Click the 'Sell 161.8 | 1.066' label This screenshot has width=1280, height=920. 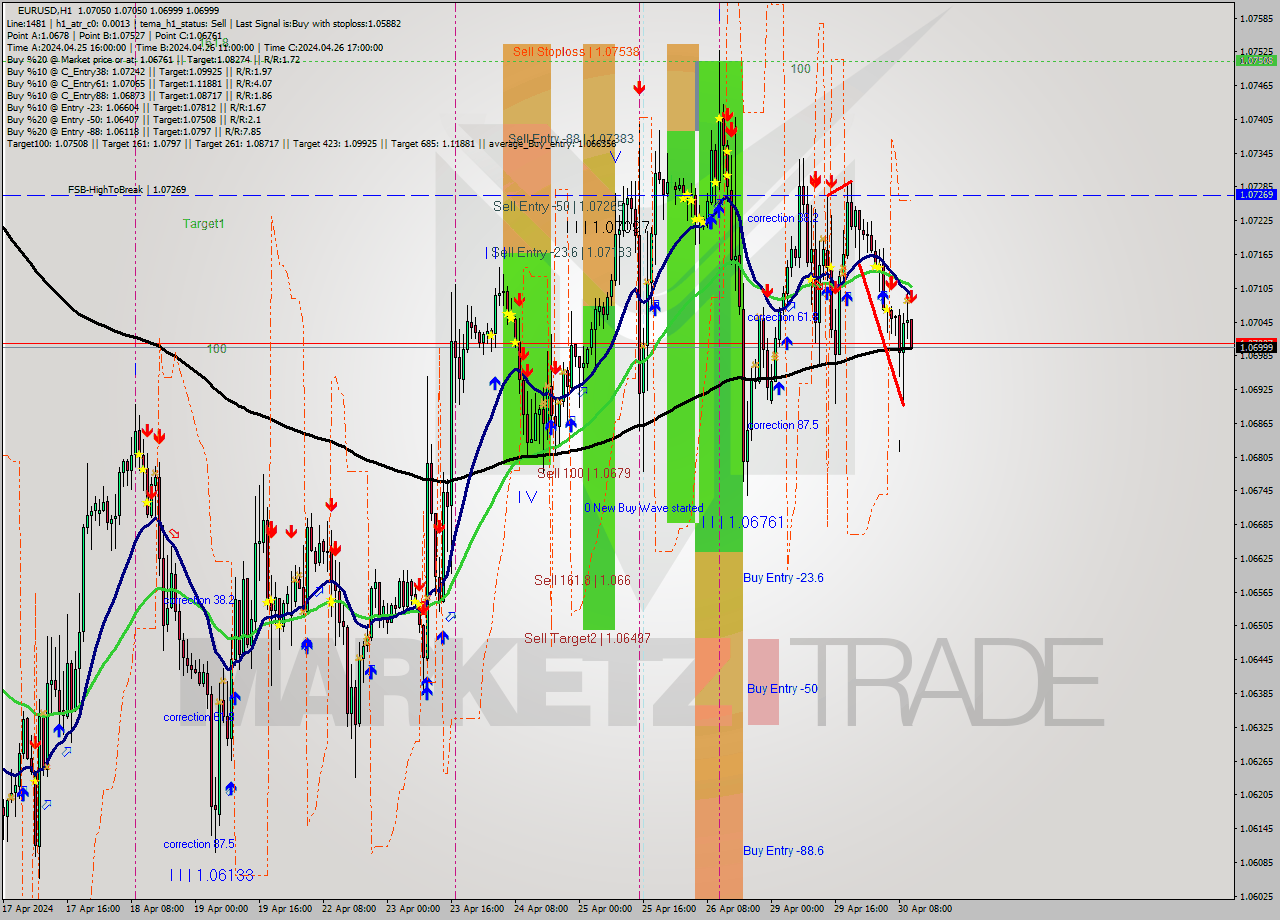[x=582, y=580]
